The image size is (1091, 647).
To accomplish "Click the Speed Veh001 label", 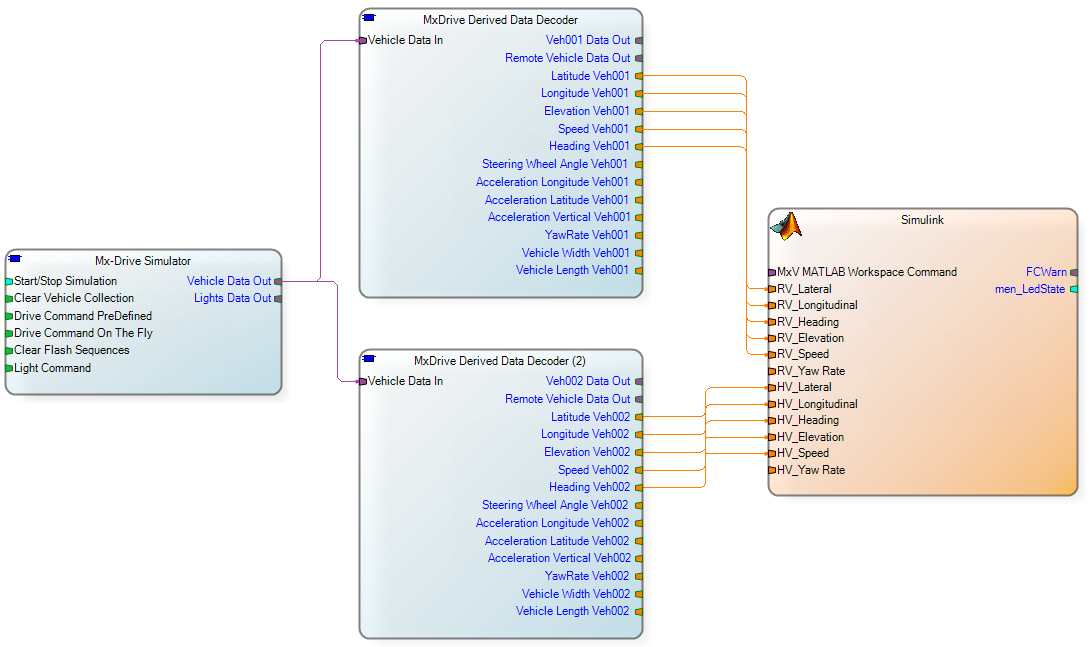I will click(593, 129).
